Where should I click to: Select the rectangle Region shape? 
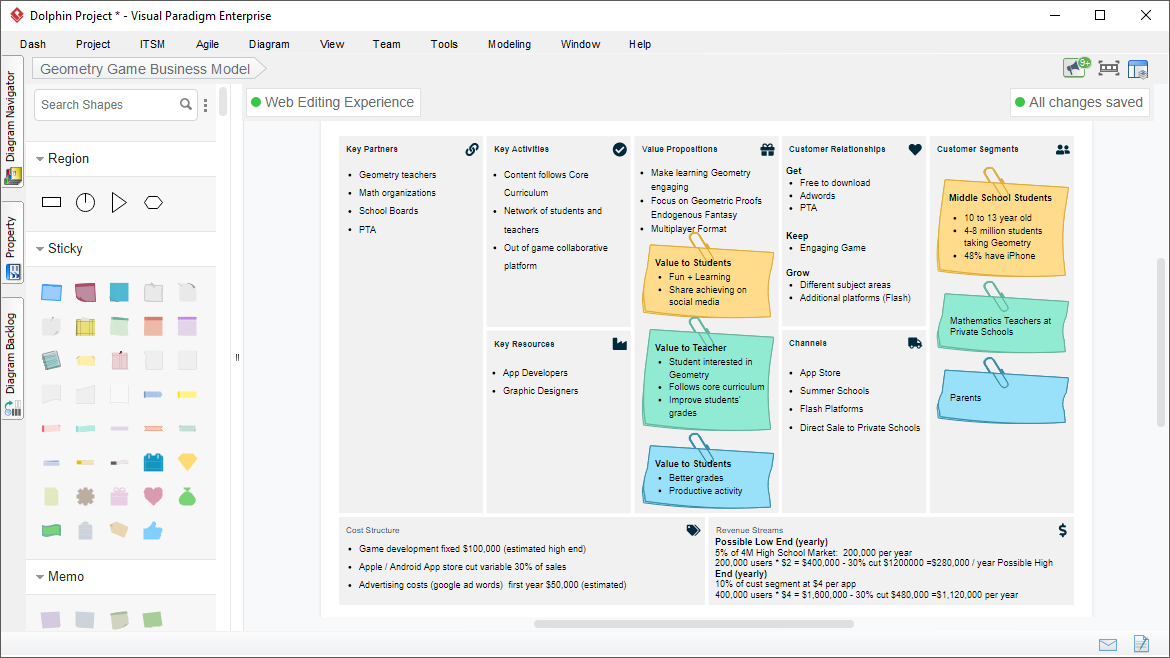coord(51,201)
